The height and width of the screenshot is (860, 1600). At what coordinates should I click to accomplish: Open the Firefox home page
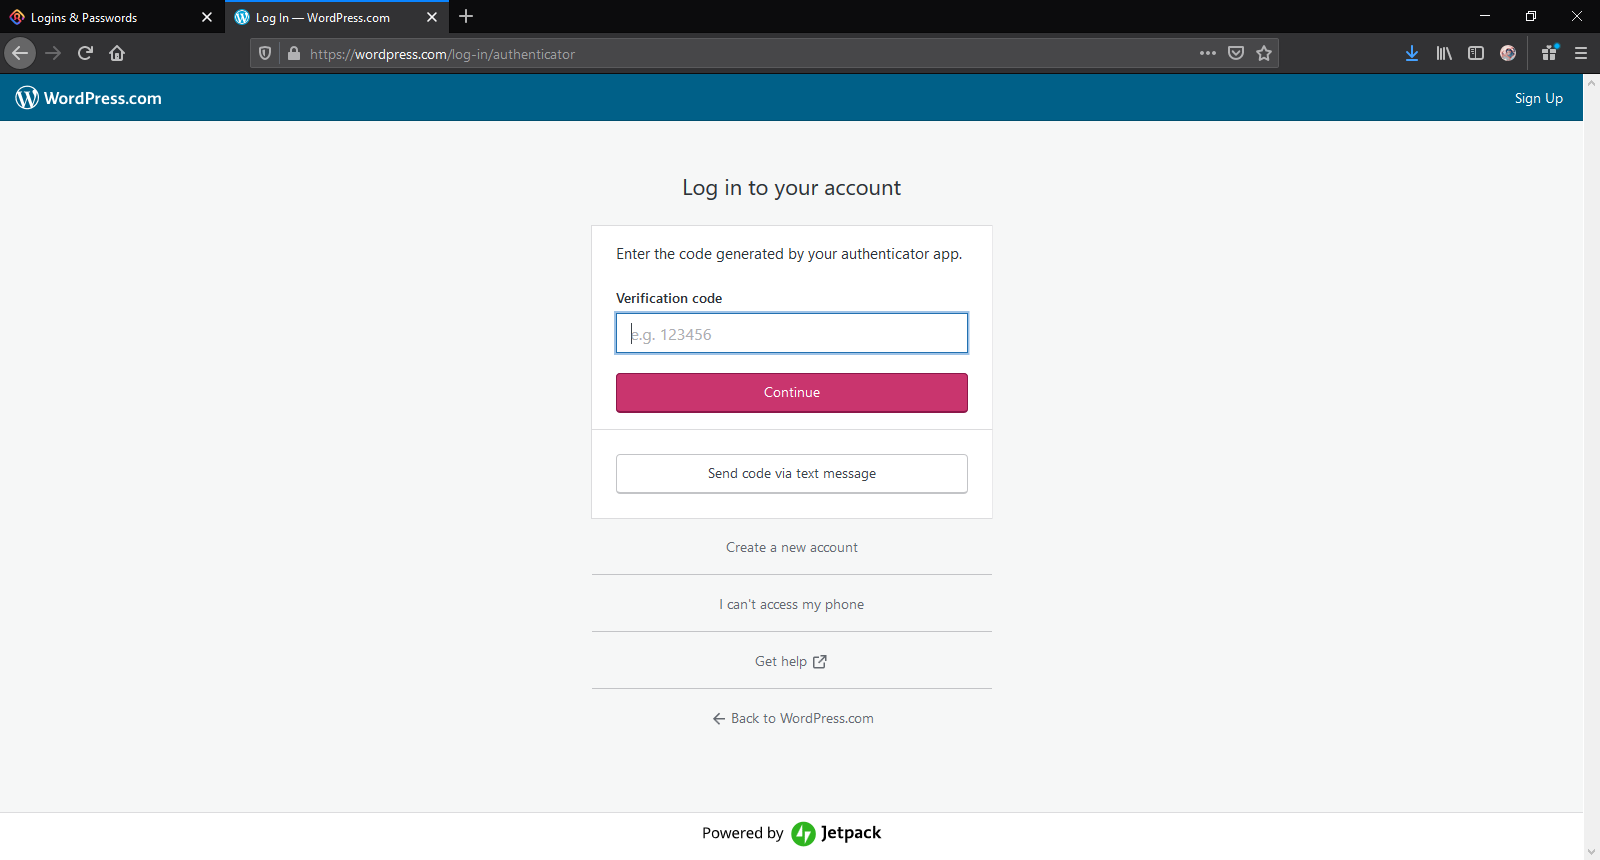117,53
